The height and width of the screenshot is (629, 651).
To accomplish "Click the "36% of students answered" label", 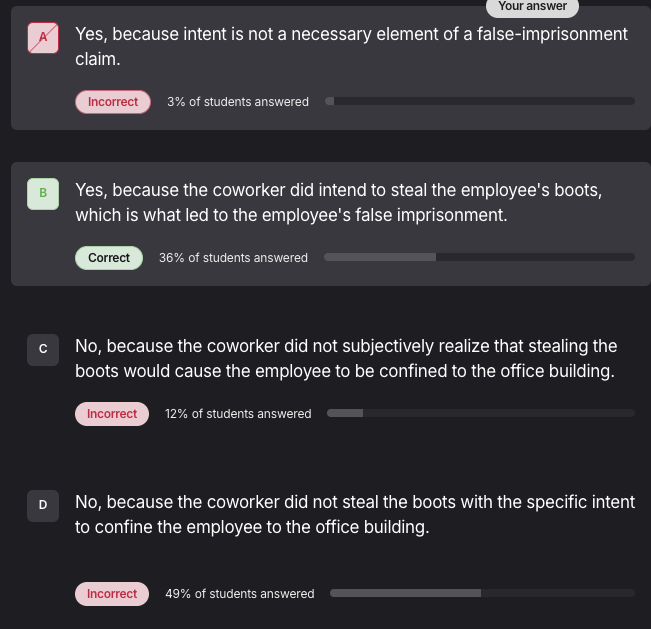I will (233, 258).
